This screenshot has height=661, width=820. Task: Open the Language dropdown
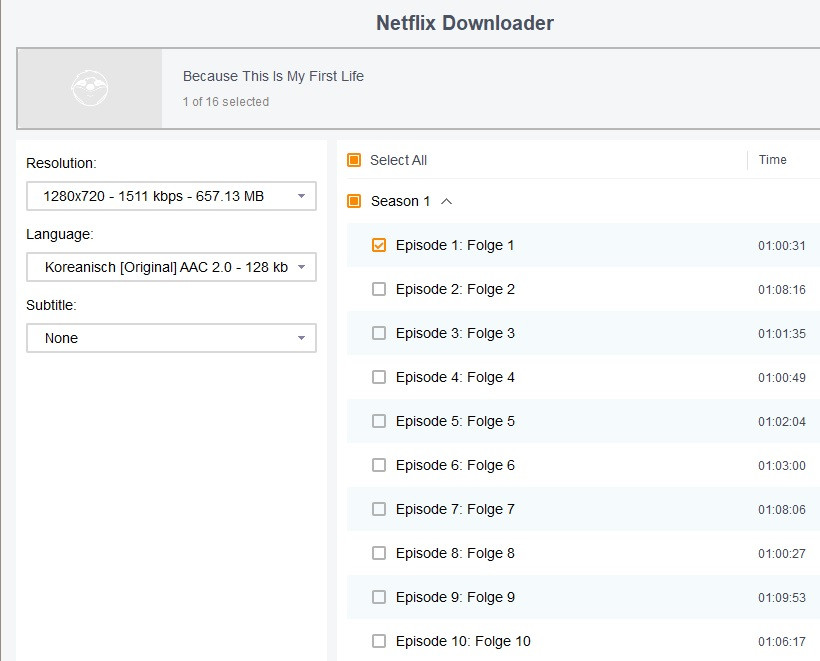(x=171, y=267)
